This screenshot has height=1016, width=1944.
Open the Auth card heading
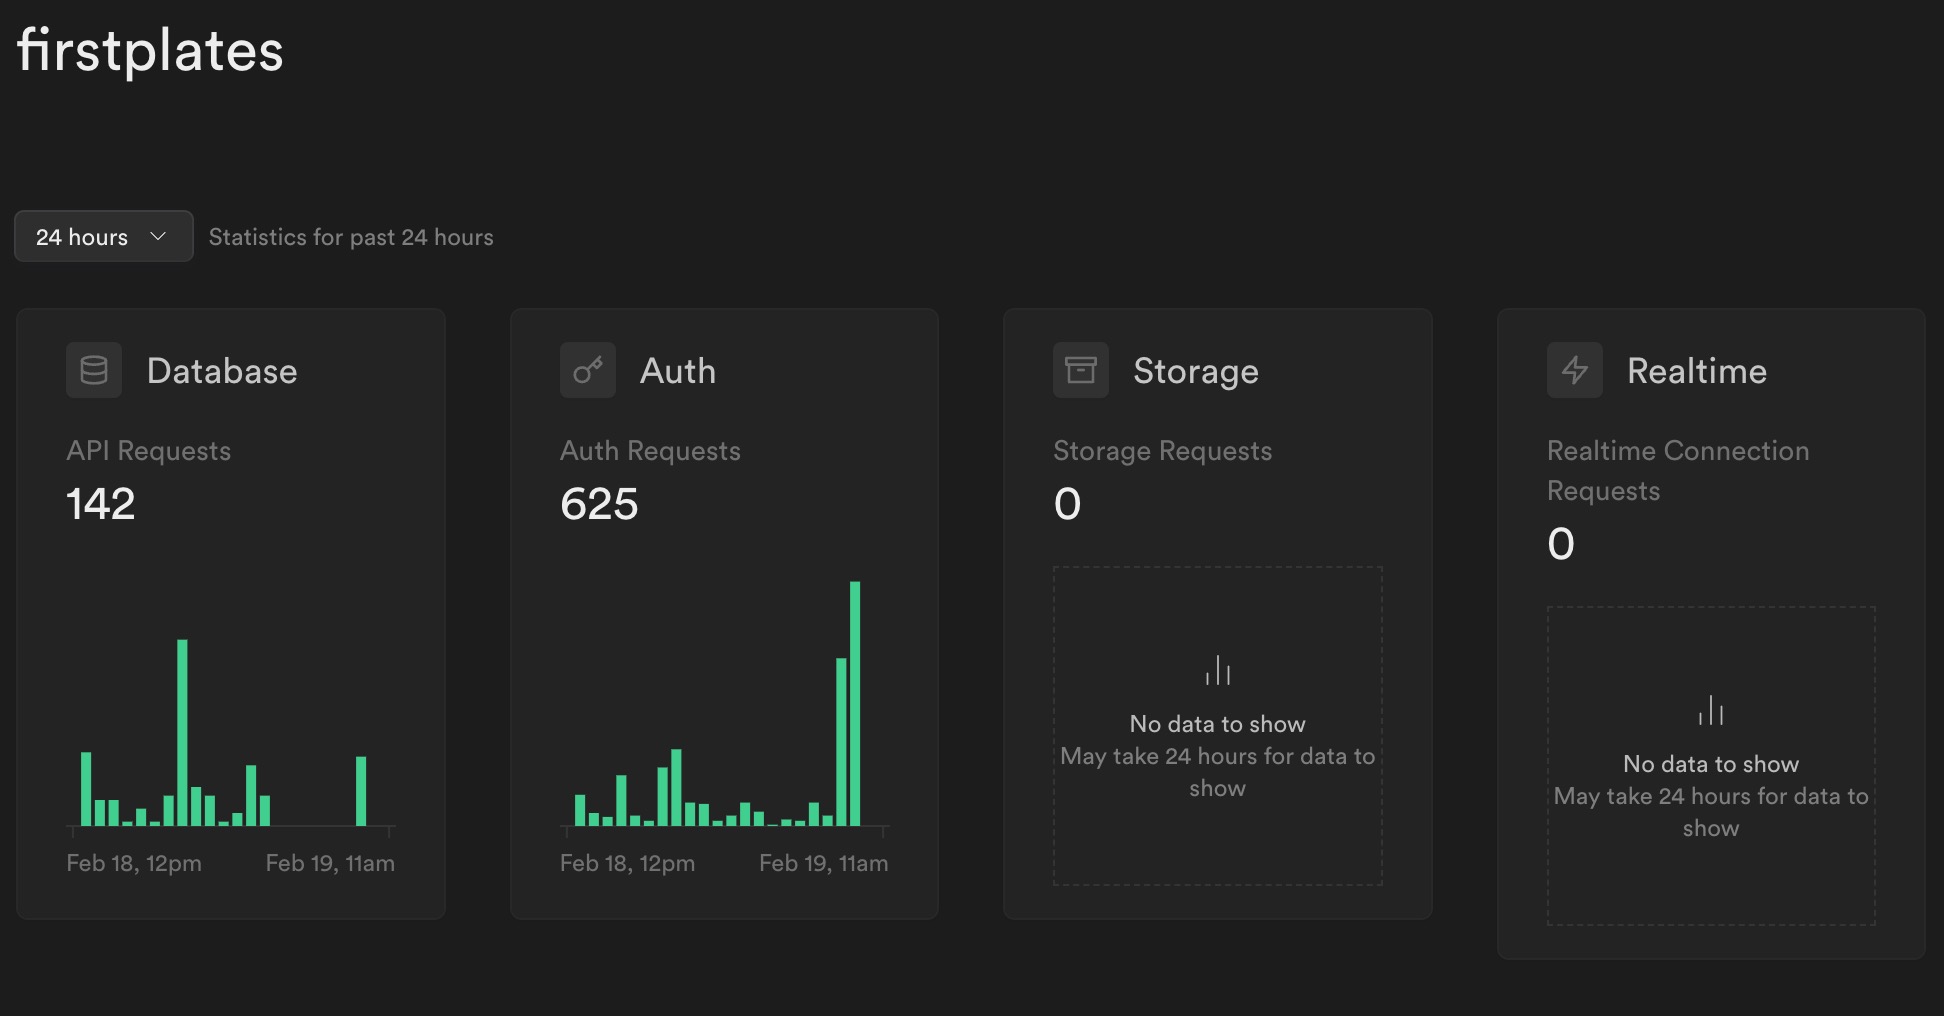[678, 371]
